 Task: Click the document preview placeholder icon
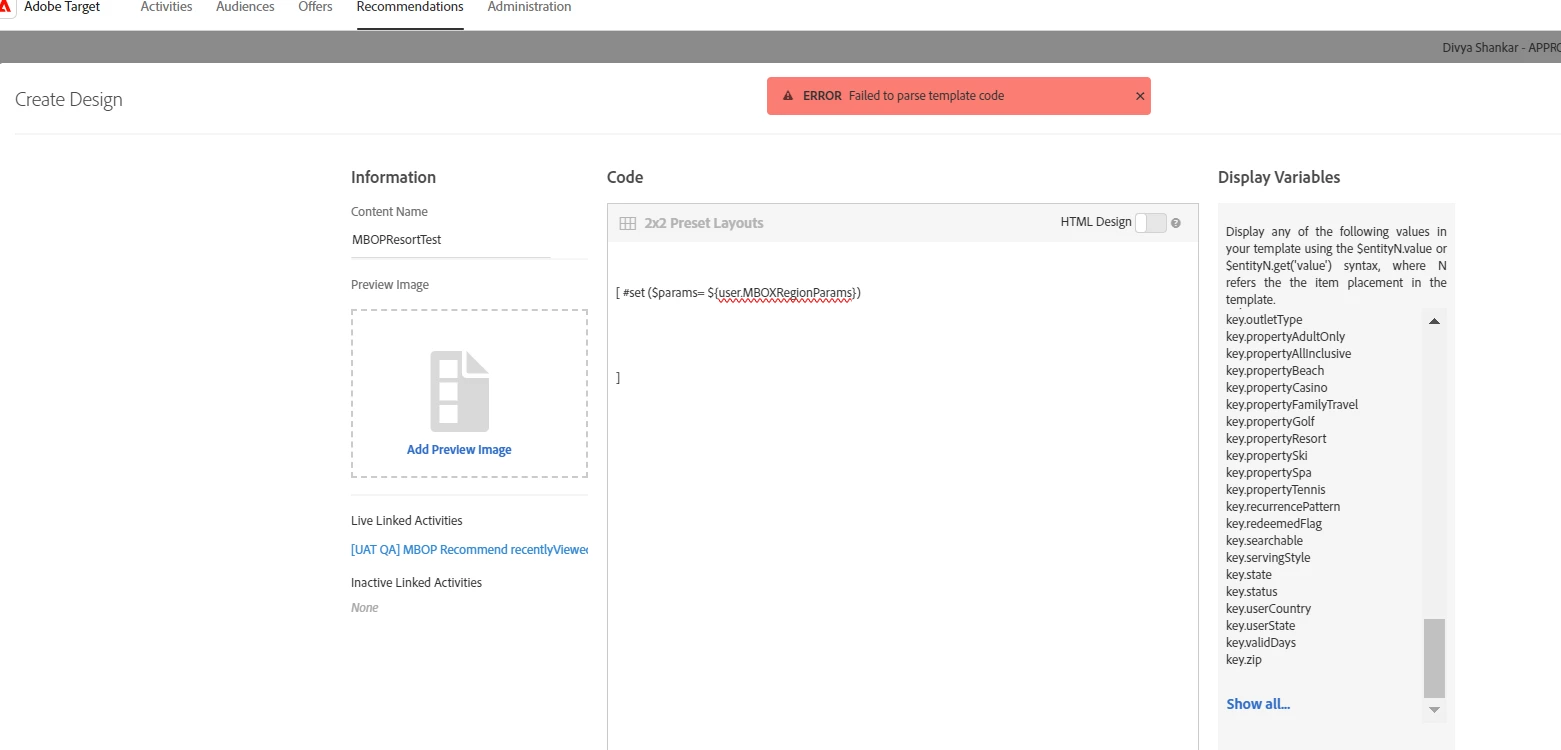pos(460,391)
